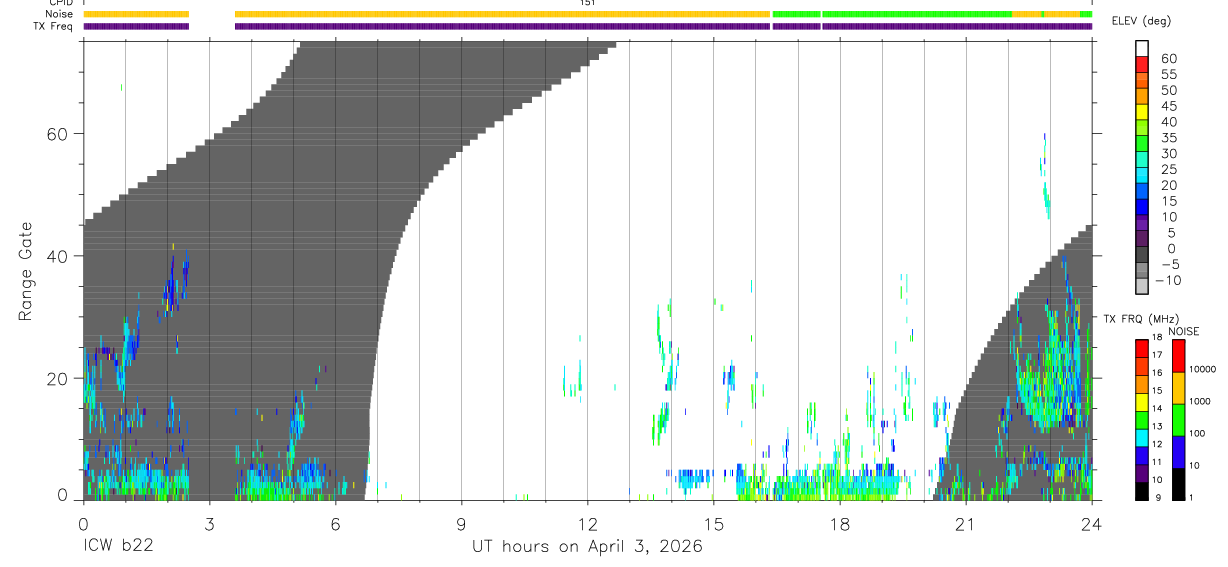Pick the light grey bottom swatch on ELEV colorbar
Viewport: 1228px width, 567px height.
1142,288
